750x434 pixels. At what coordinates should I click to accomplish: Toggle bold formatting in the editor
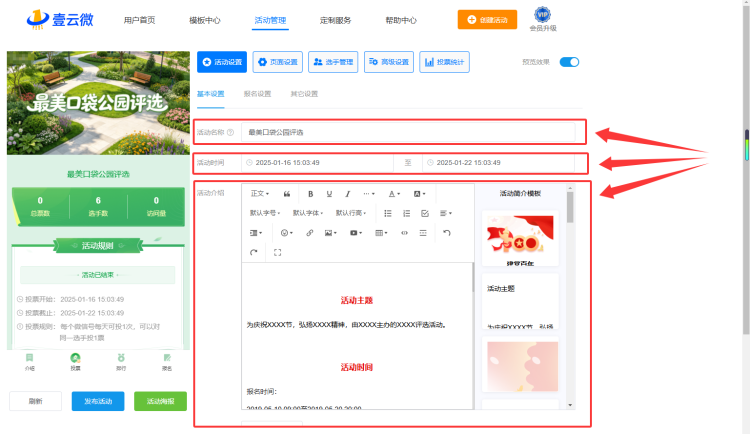pyautogui.click(x=310, y=194)
